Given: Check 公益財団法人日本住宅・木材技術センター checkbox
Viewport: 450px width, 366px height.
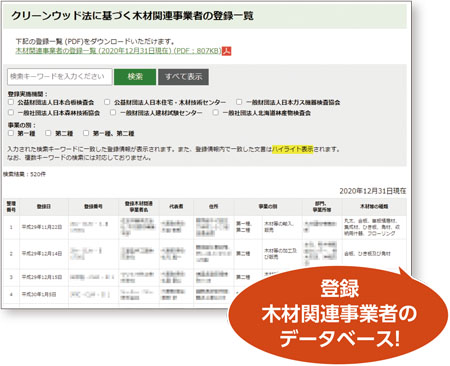Looking at the screenshot, I should tap(107, 102).
